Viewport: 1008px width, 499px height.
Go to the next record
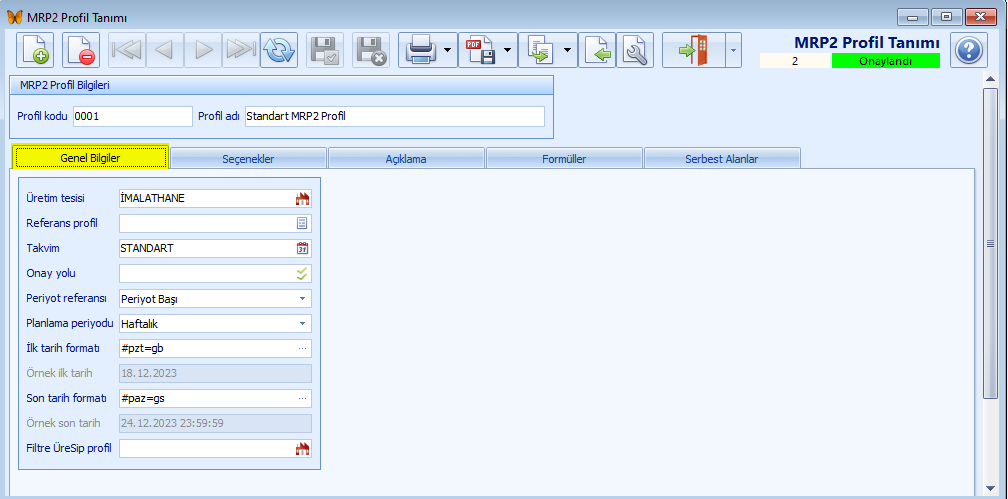203,50
